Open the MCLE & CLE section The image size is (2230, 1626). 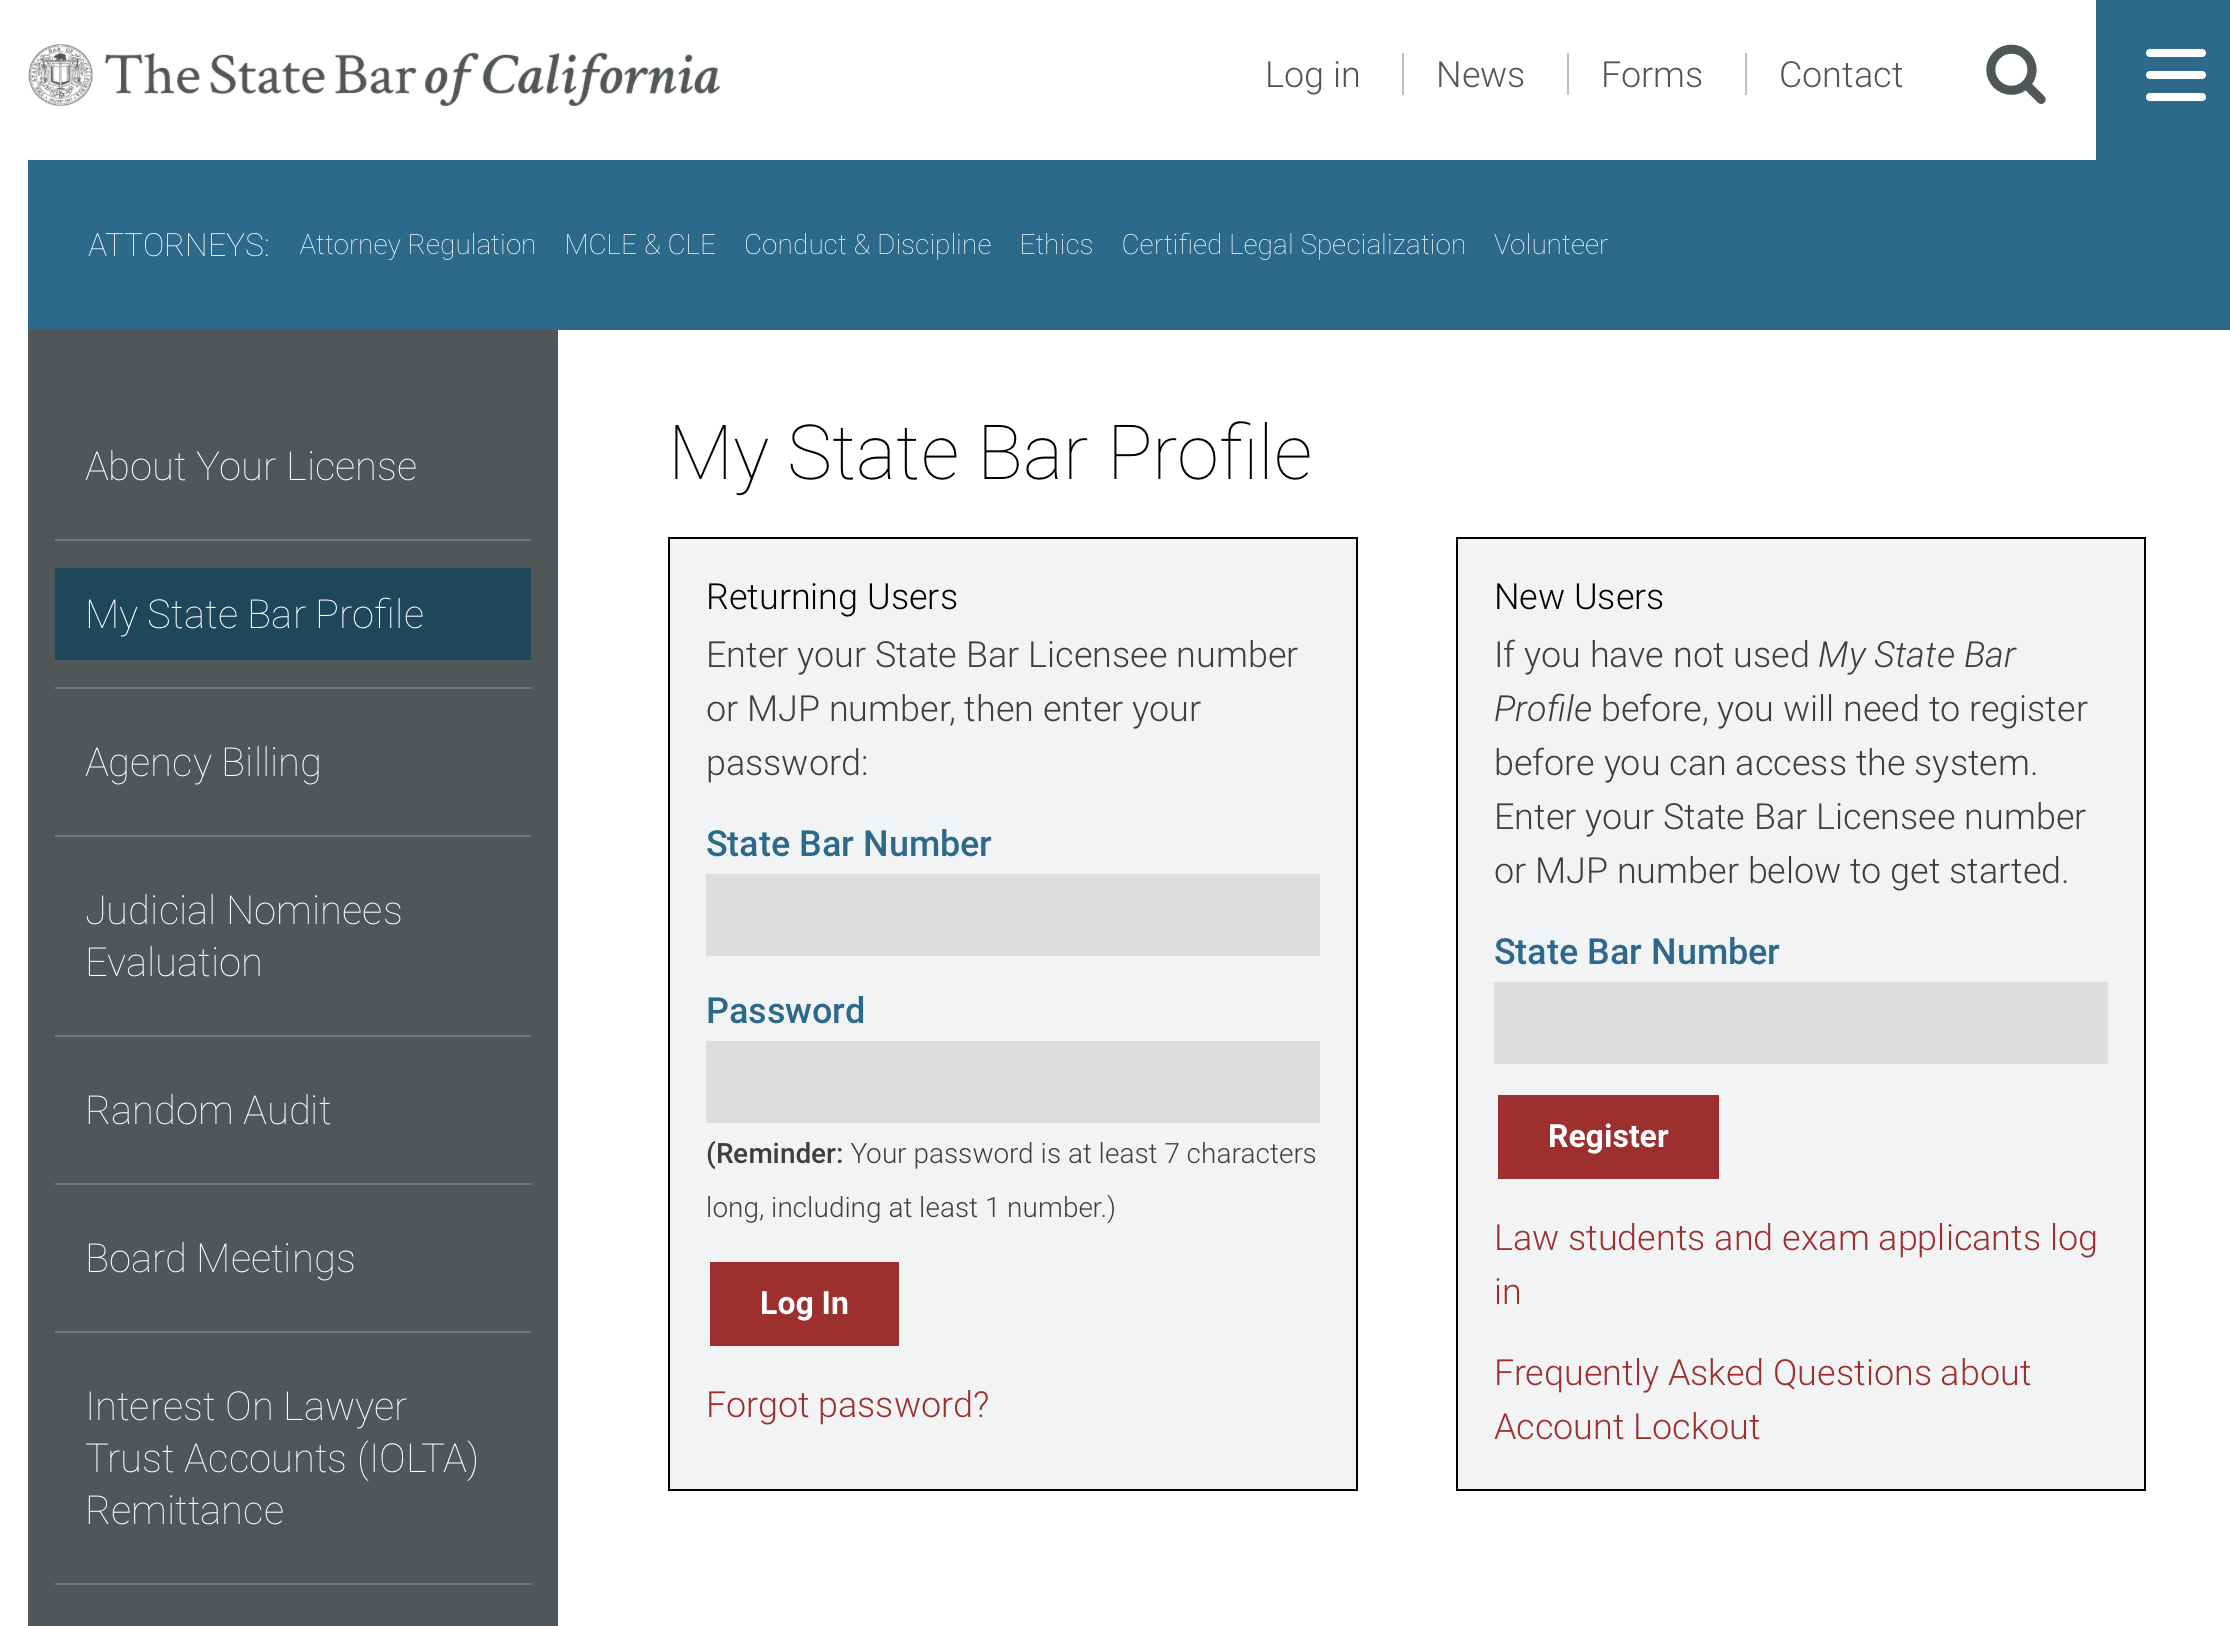pyautogui.click(x=640, y=245)
